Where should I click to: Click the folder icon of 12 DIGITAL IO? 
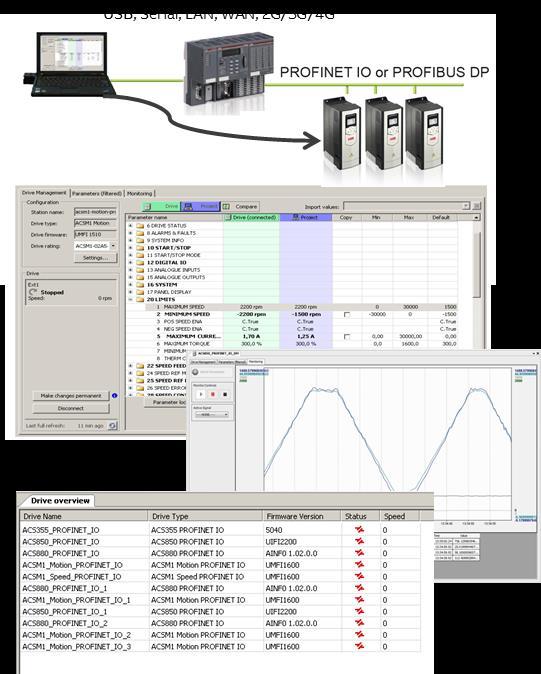(140, 262)
